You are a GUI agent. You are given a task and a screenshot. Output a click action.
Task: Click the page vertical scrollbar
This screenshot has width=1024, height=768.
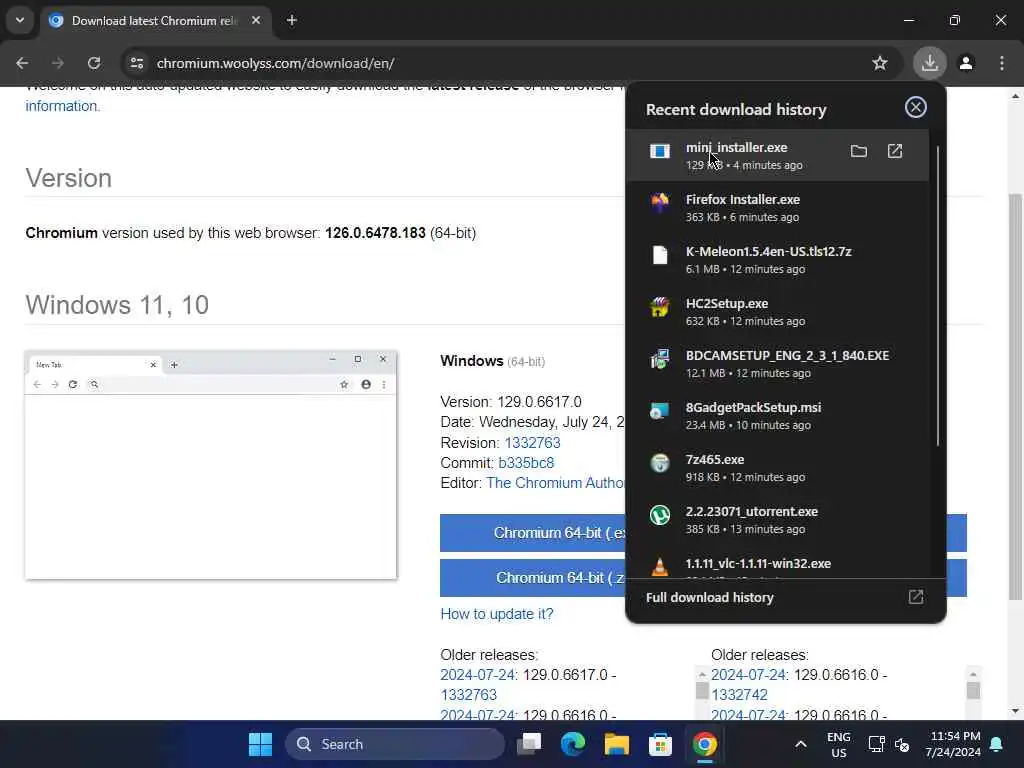(x=1015, y=398)
